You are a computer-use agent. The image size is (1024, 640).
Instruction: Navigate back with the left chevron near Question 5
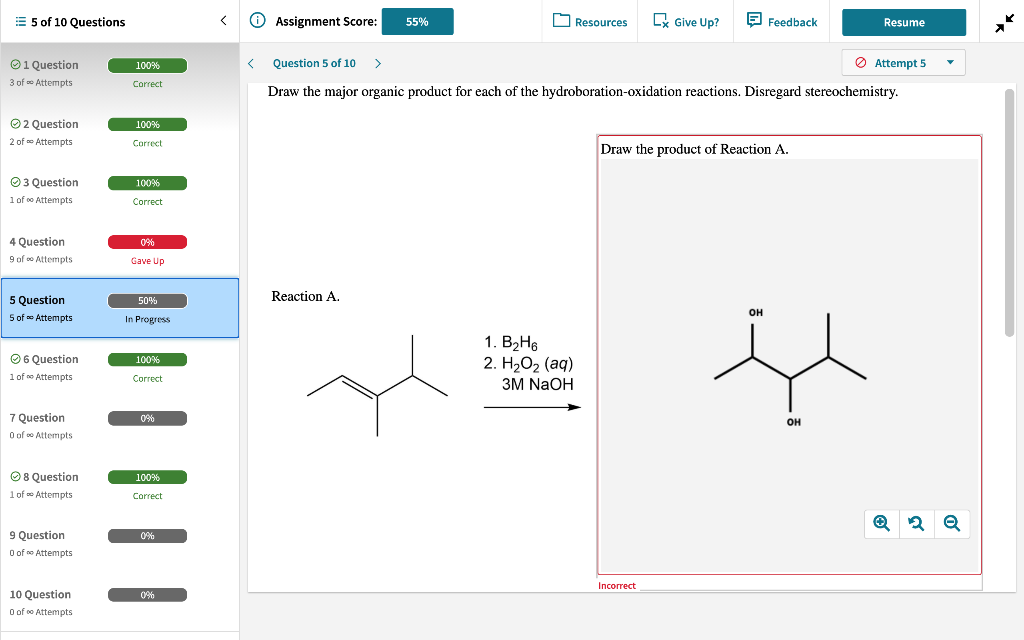click(x=250, y=62)
